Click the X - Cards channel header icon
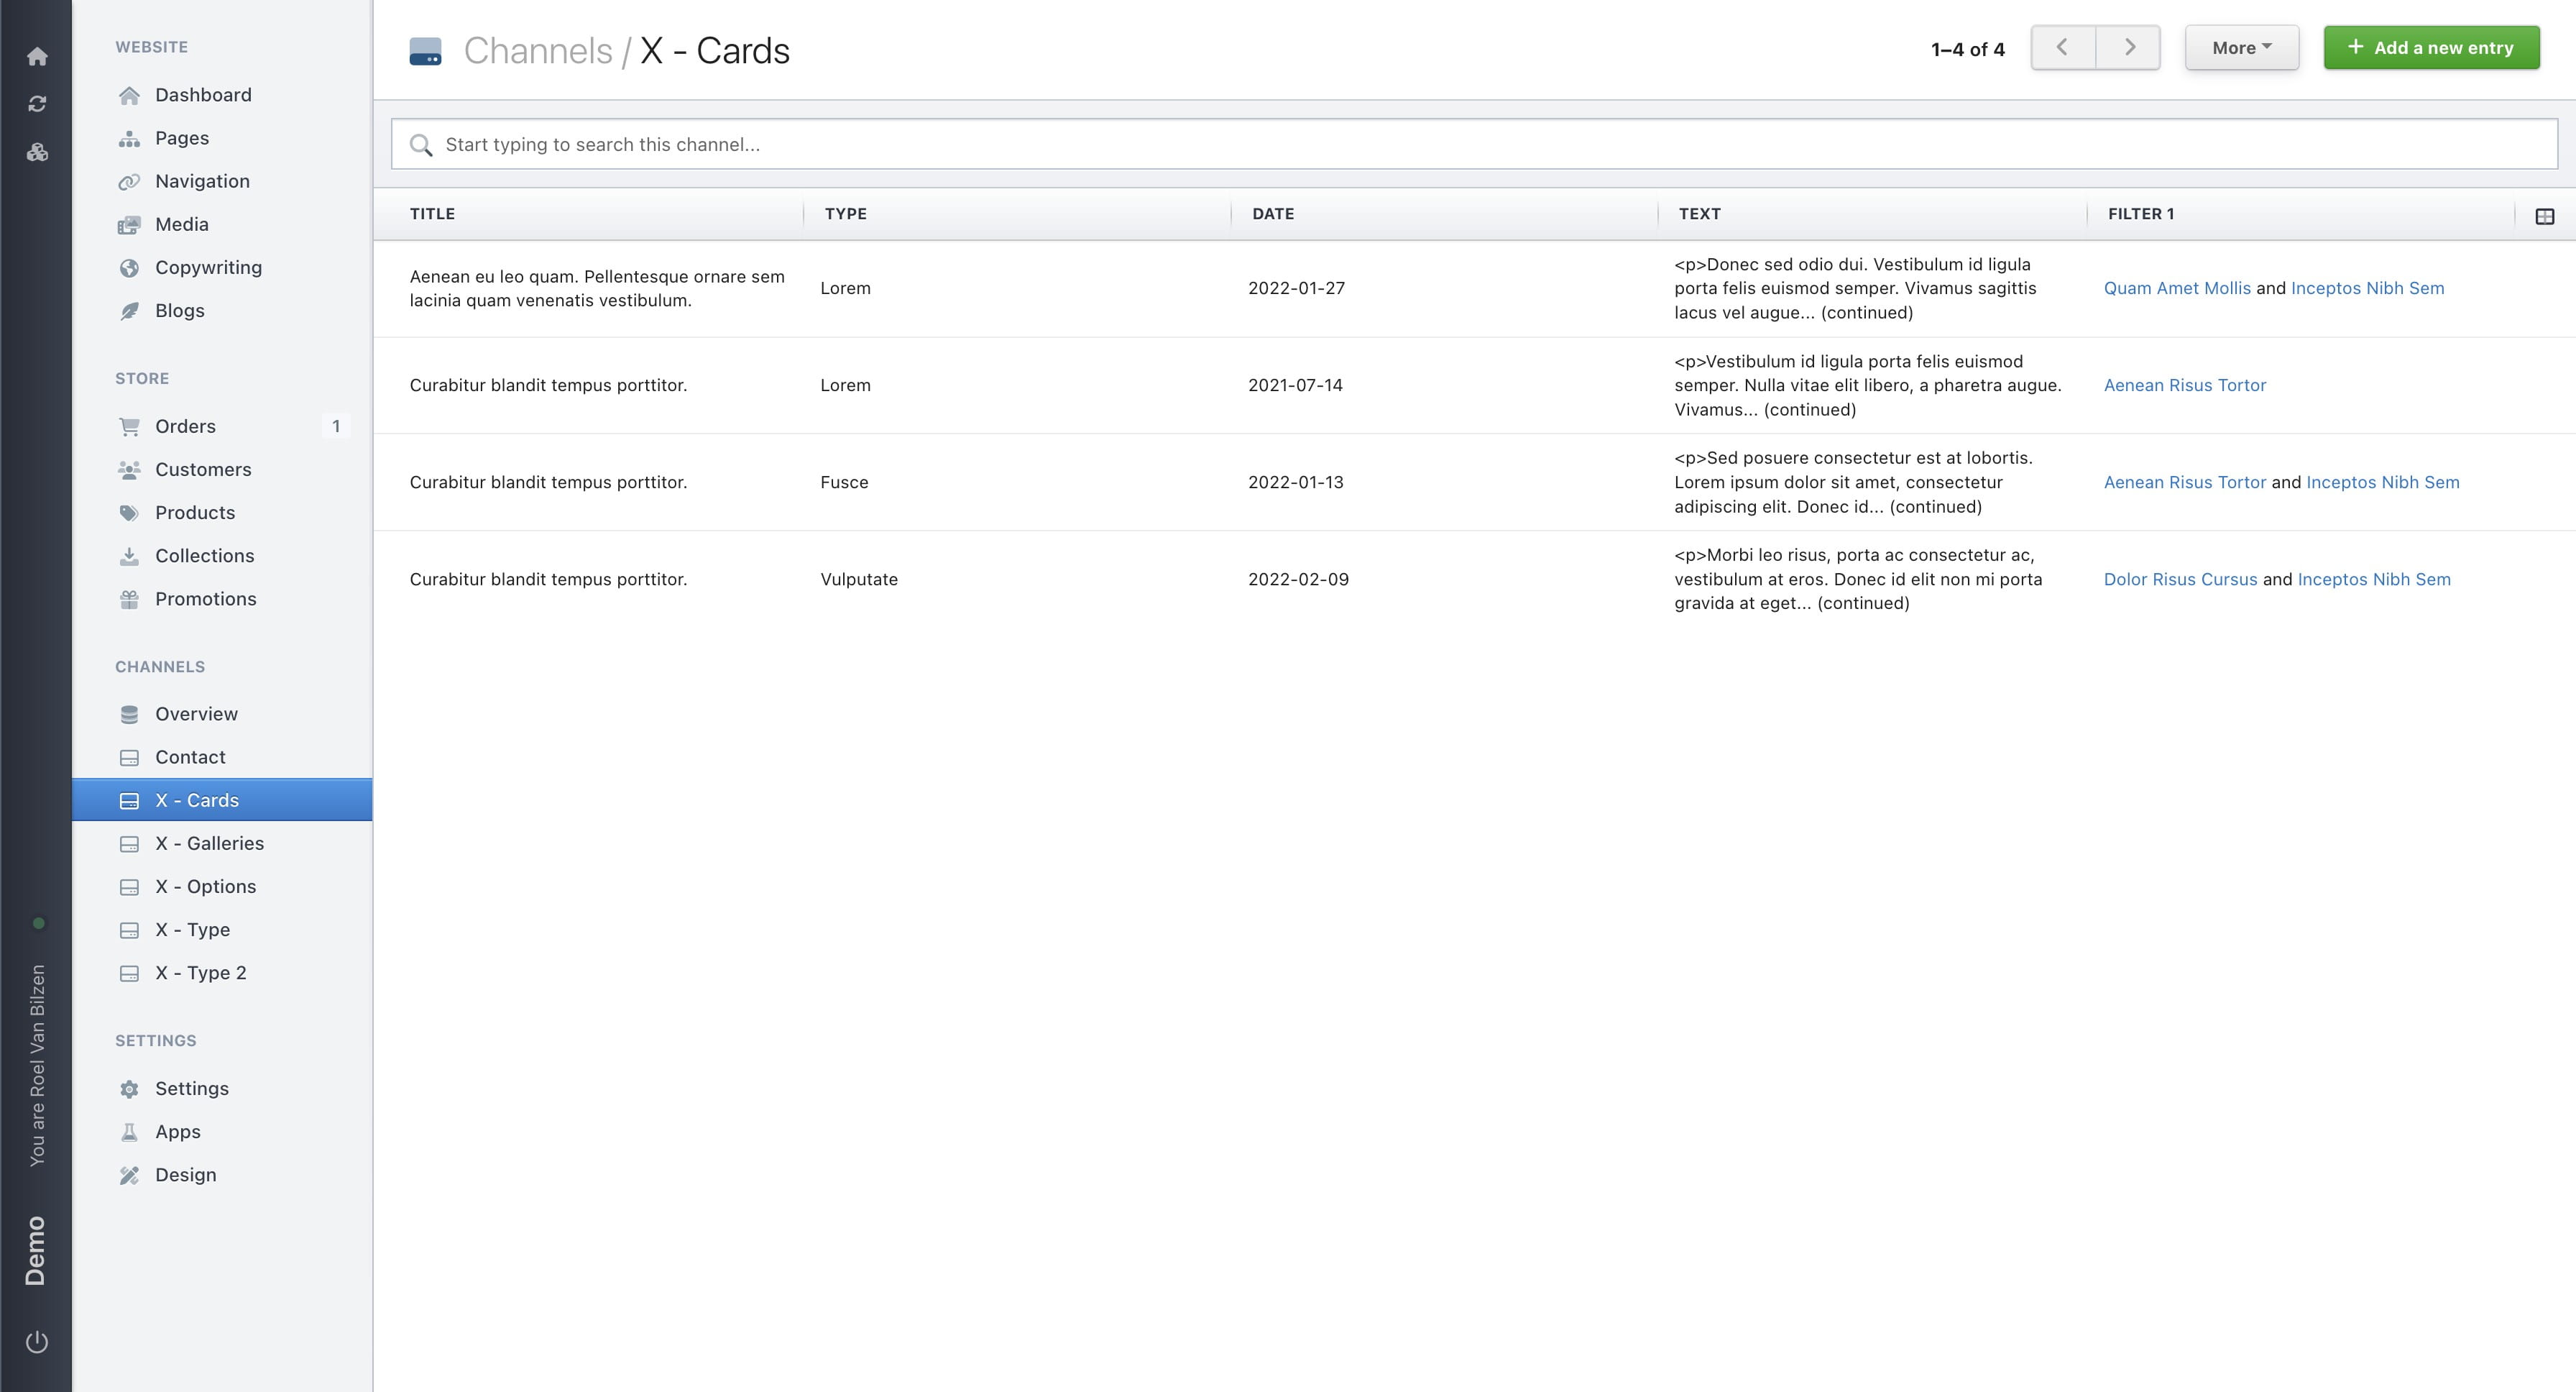This screenshot has height=1392, width=2576. pos(425,51)
